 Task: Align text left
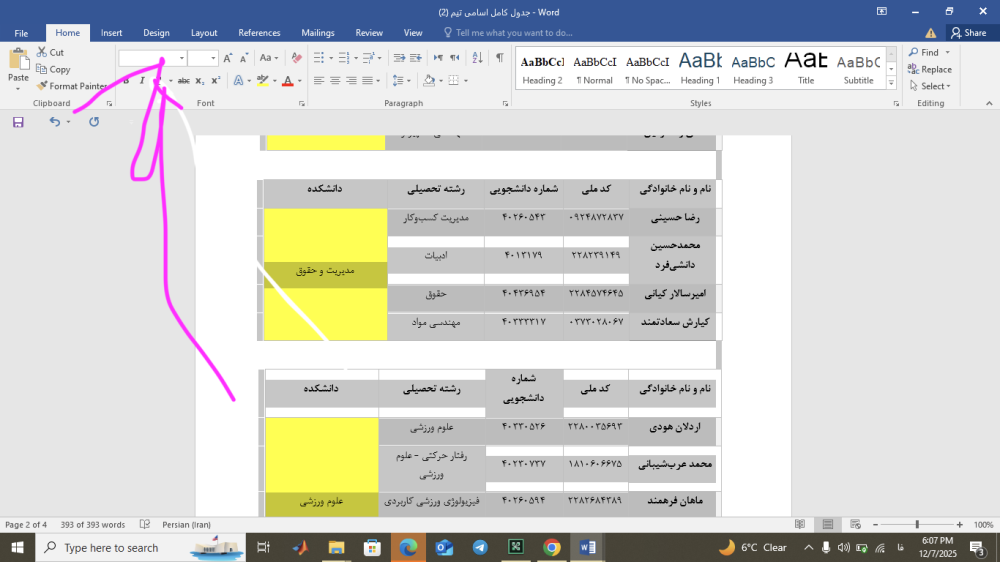click(x=319, y=80)
